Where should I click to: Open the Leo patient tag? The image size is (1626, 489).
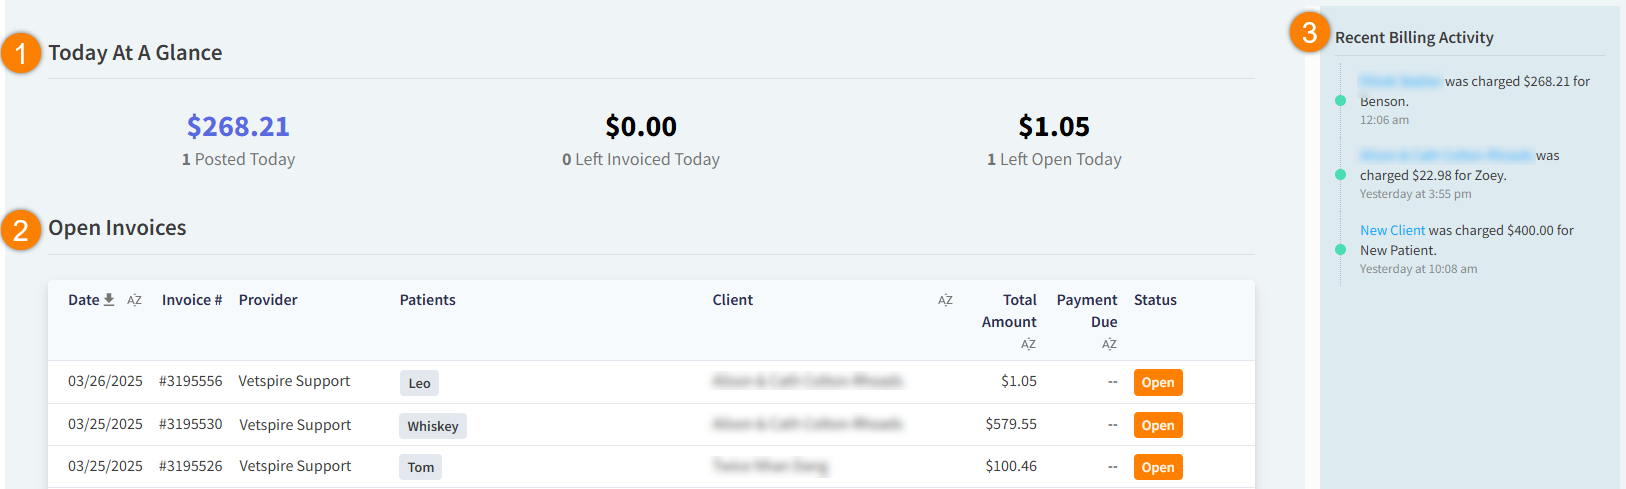click(x=419, y=383)
